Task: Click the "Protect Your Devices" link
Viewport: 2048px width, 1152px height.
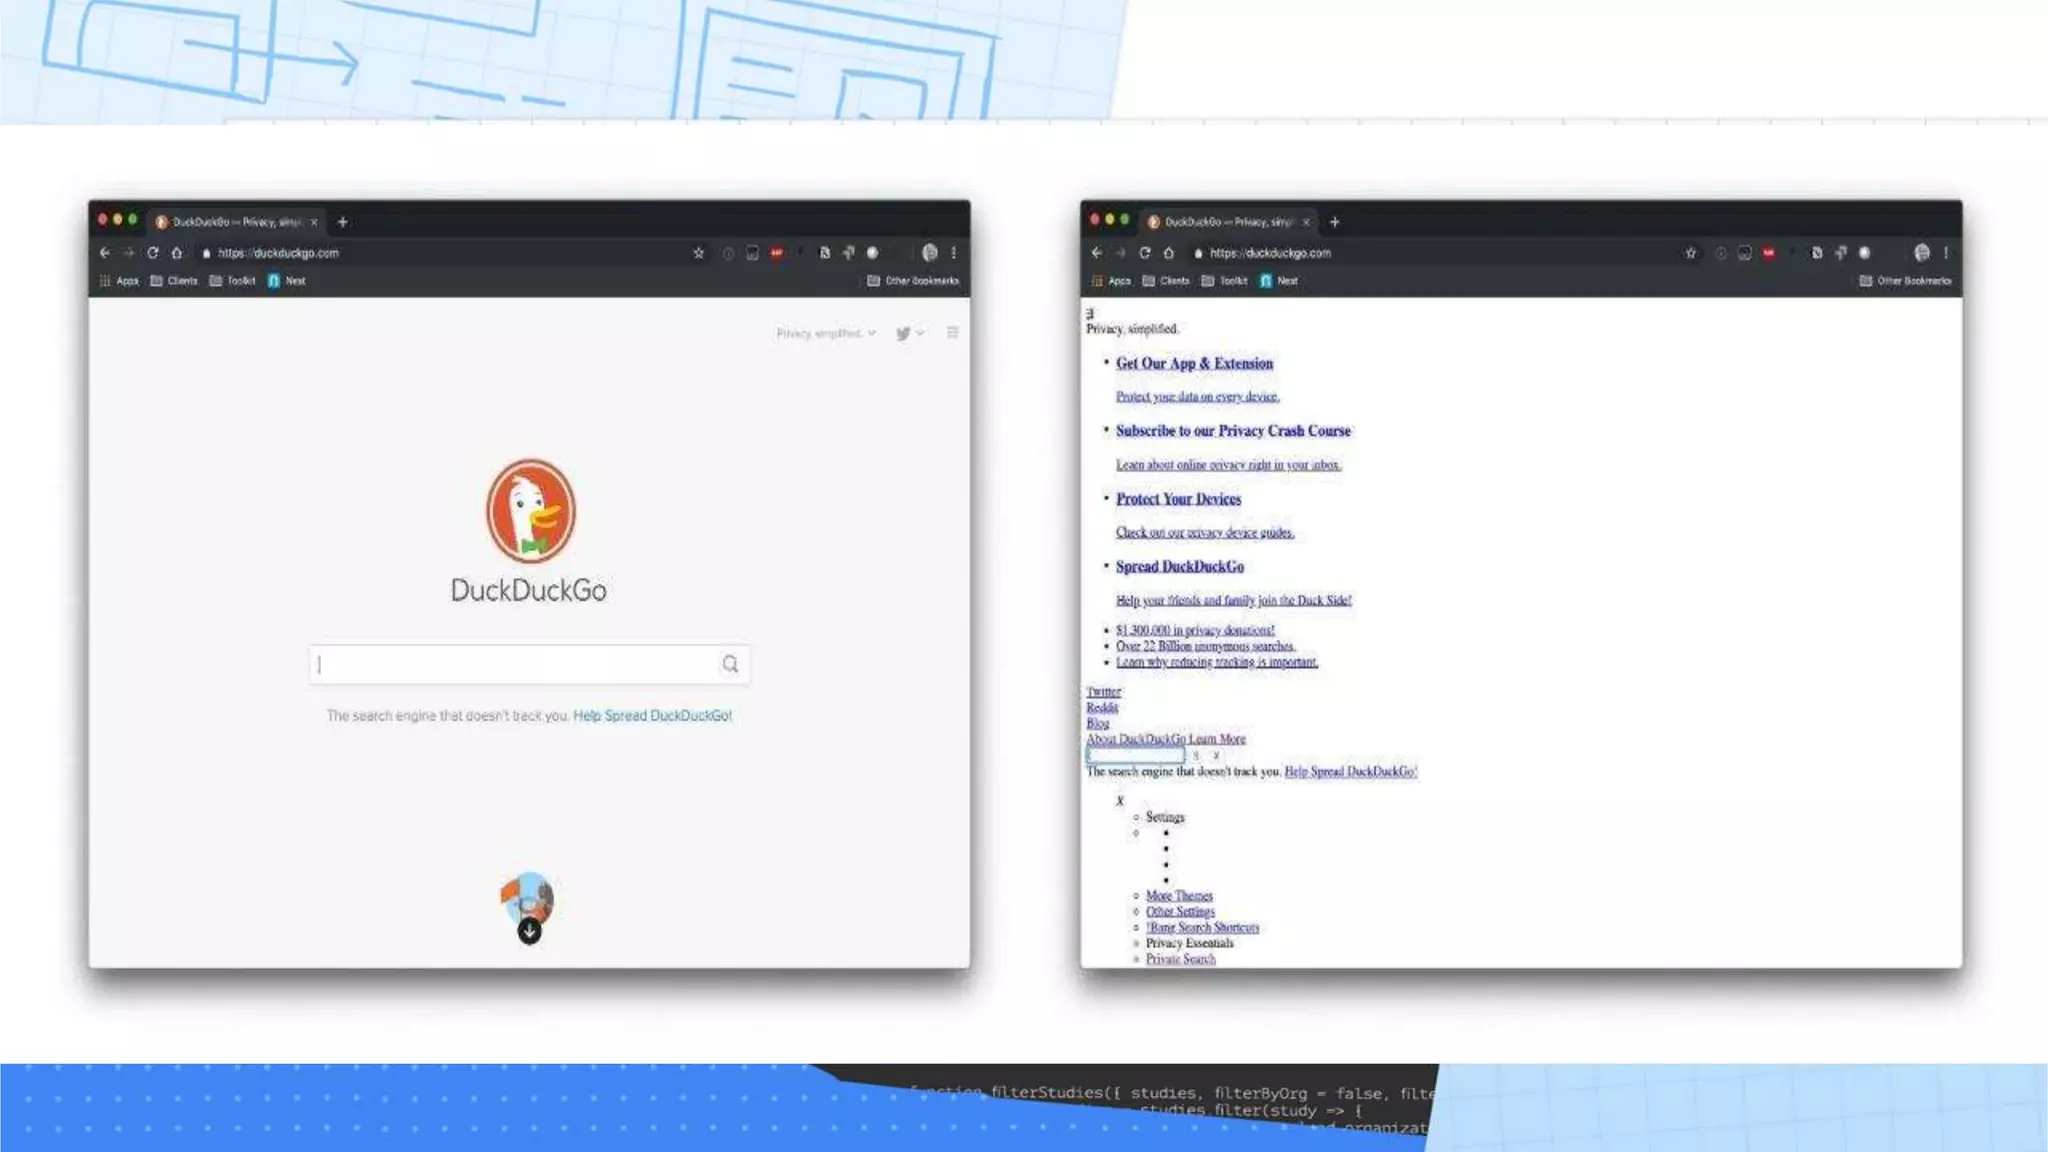Action: (x=1178, y=499)
